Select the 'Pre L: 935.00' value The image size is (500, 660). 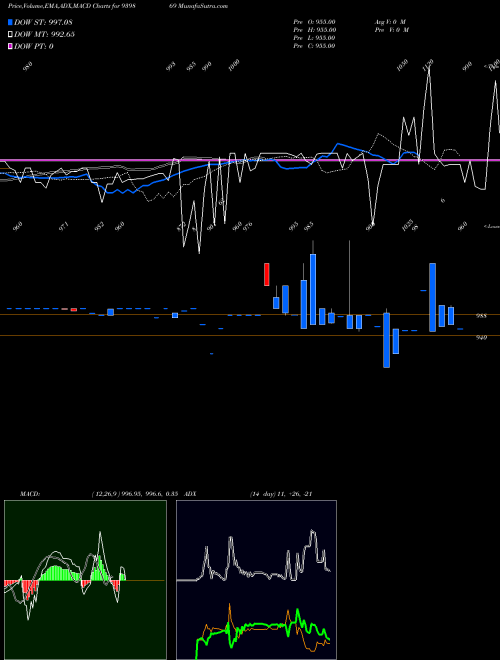tap(314, 38)
